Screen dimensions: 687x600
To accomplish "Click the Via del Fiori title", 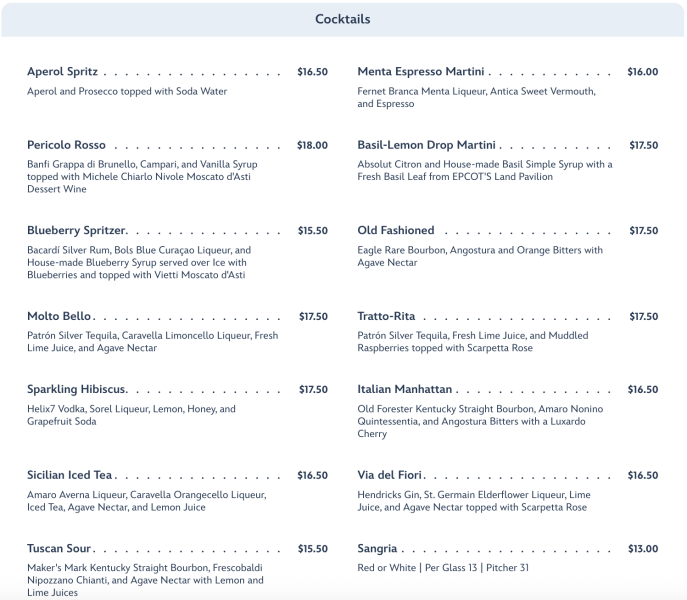I will [390, 475].
